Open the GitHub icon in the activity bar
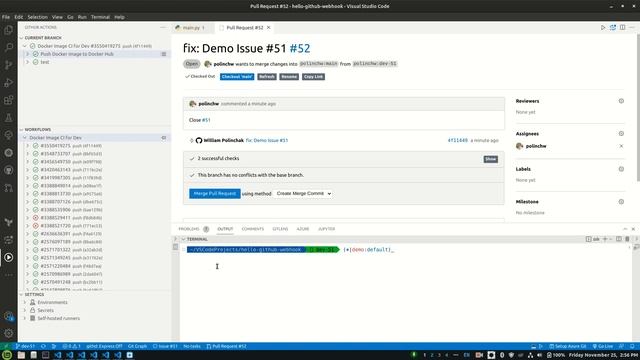 click(x=9, y=170)
